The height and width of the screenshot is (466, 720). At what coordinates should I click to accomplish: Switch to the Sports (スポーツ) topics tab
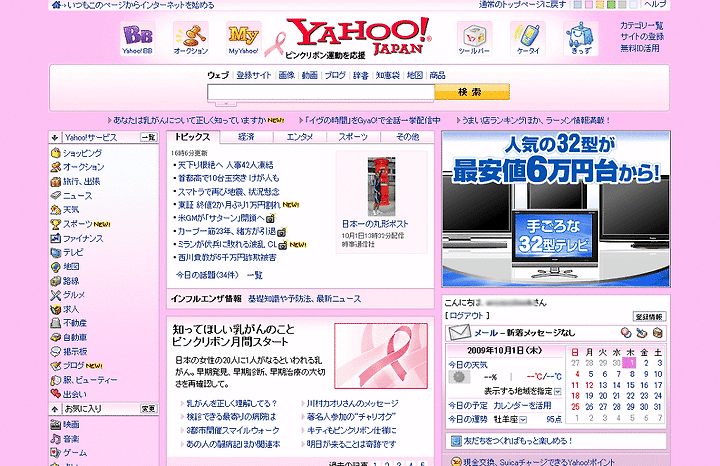pyautogui.click(x=353, y=137)
